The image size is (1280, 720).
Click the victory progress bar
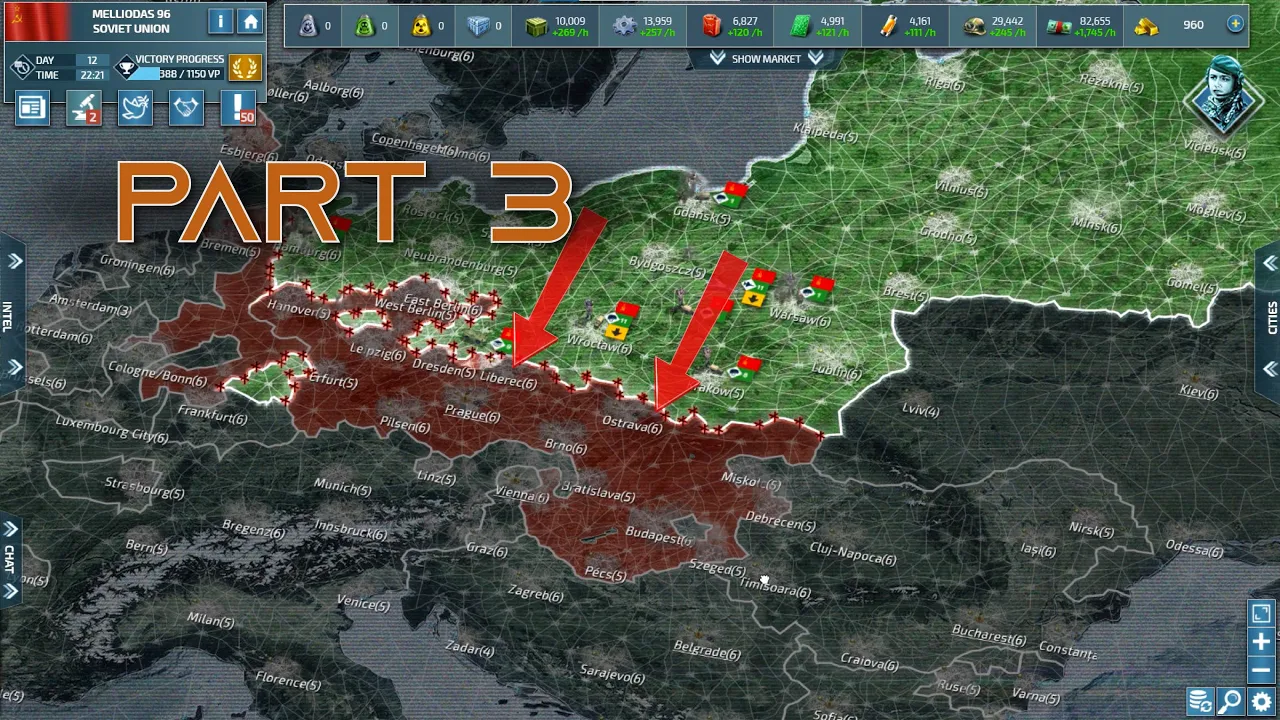pyautogui.click(x=179, y=74)
